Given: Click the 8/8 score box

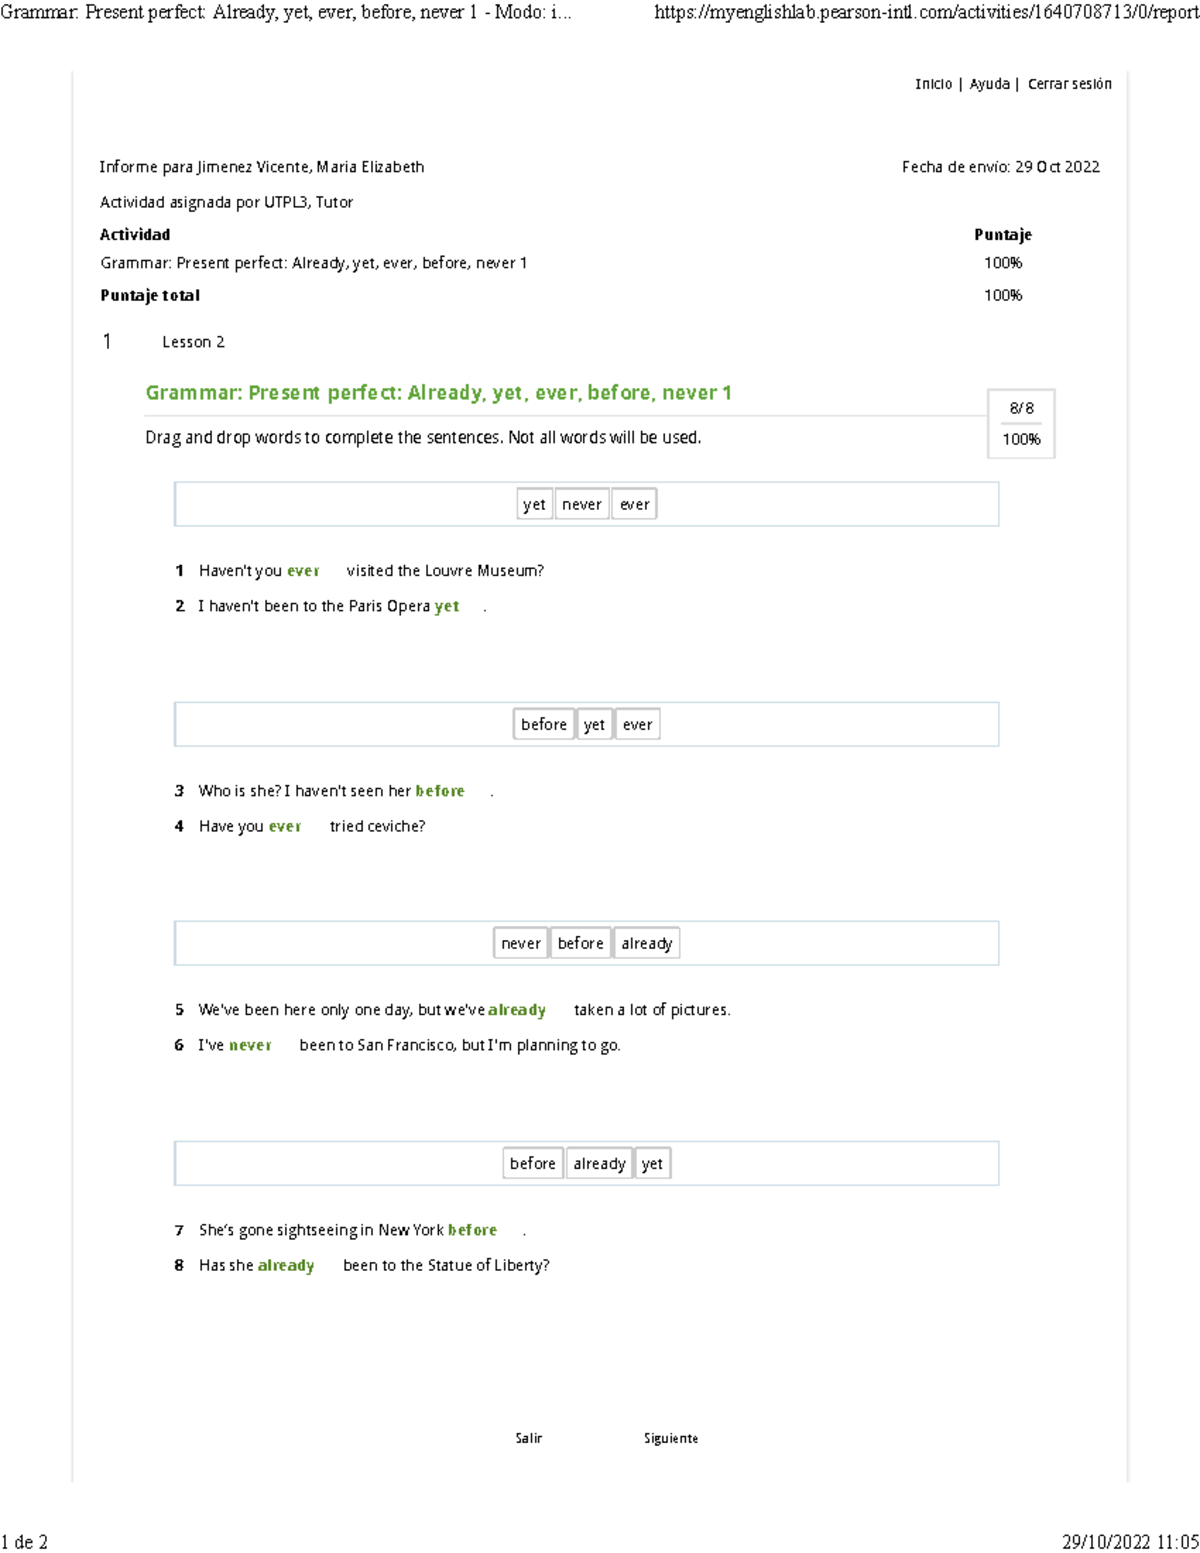Looking at the screenshot, I should (1021, 423).
